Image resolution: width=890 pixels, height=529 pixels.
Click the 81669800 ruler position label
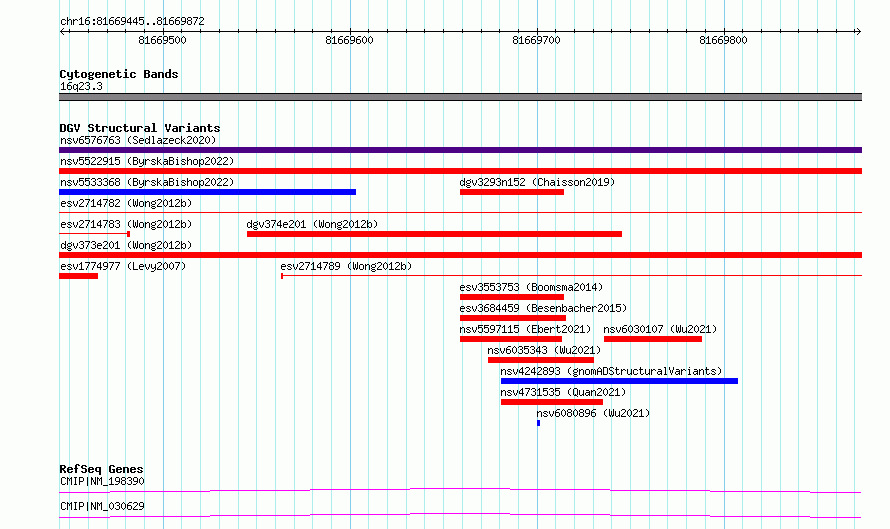click(724, 40)
